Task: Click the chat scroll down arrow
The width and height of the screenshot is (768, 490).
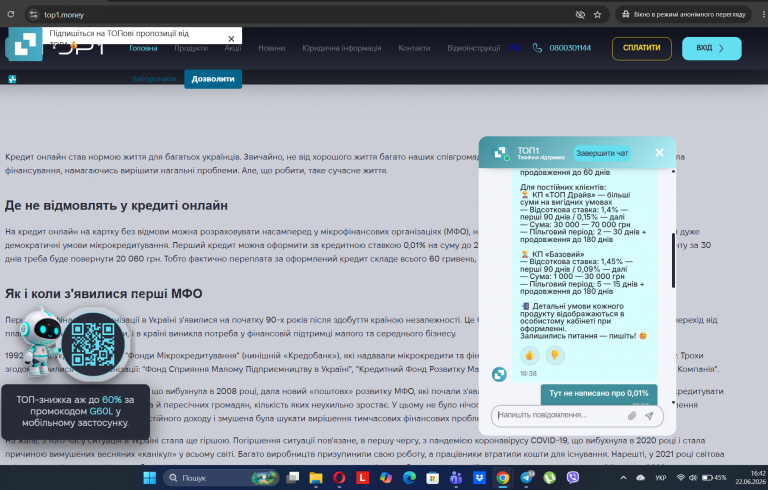Action: tap(673, 403)
